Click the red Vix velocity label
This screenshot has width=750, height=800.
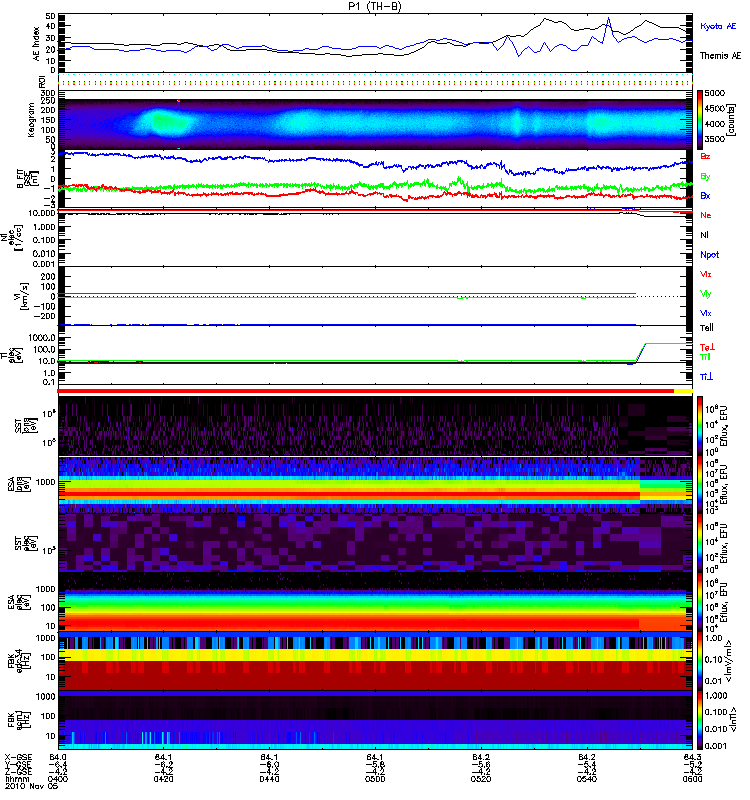tap(705, 274)
